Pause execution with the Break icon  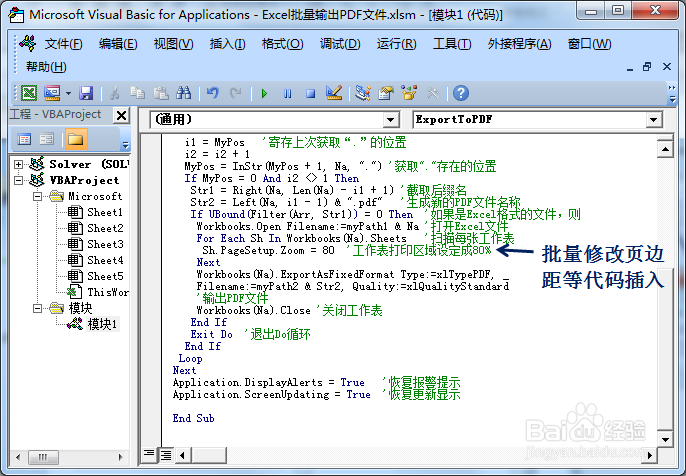point(287,93)
